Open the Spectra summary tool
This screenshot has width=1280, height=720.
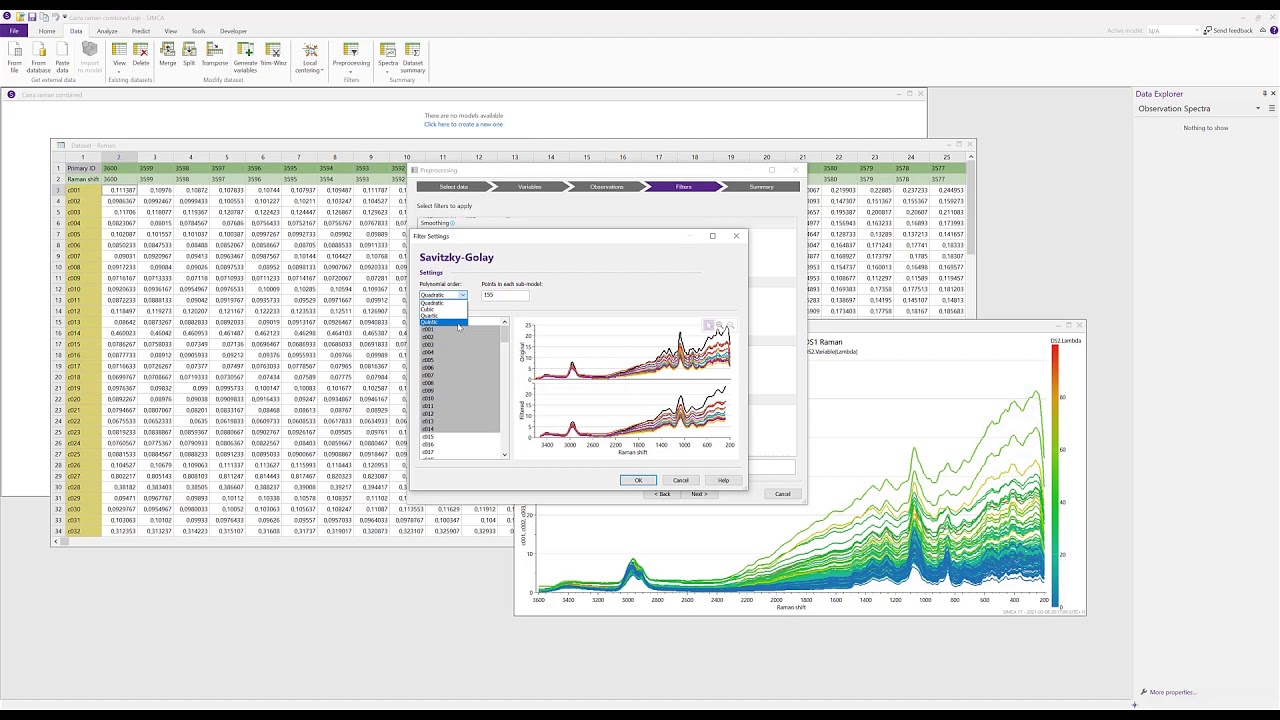[388, 55]
